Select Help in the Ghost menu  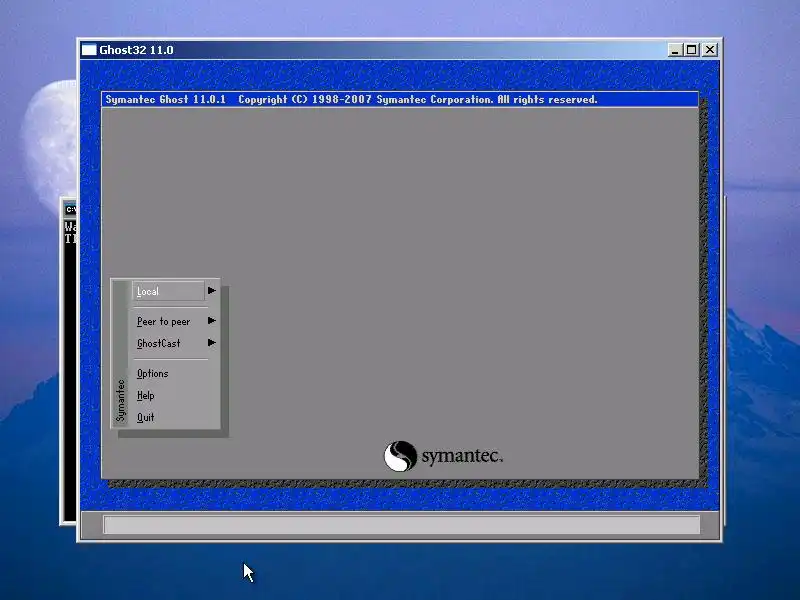tap(145, 395)
